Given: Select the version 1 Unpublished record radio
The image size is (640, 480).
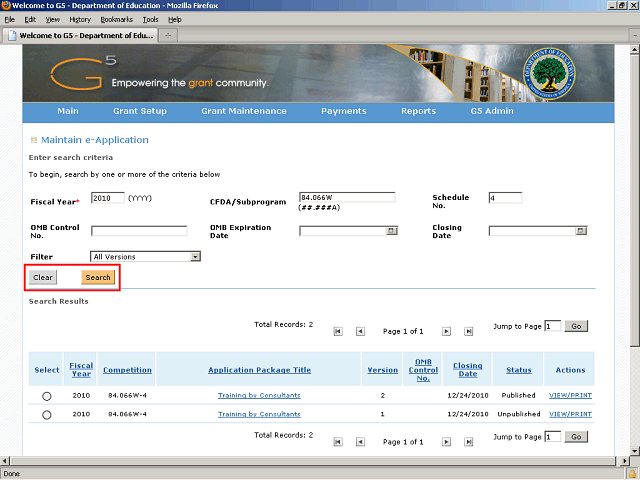Looking at the screenshot, I should coord(47,415).
